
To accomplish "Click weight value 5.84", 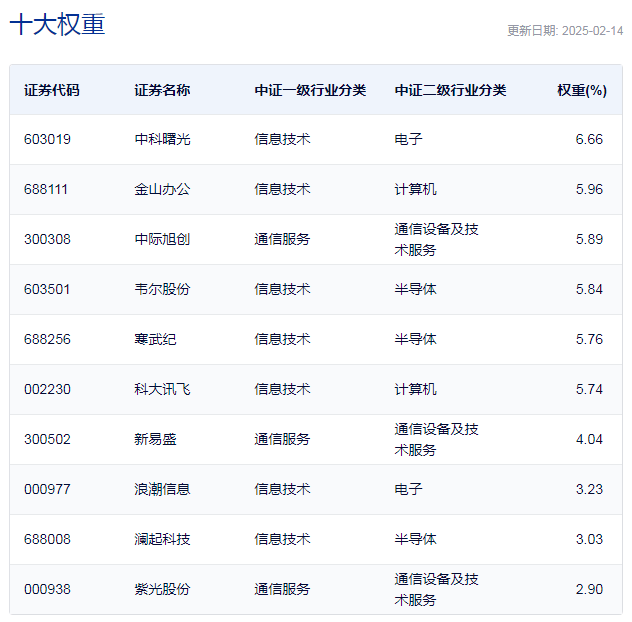I will coord(589,289).
